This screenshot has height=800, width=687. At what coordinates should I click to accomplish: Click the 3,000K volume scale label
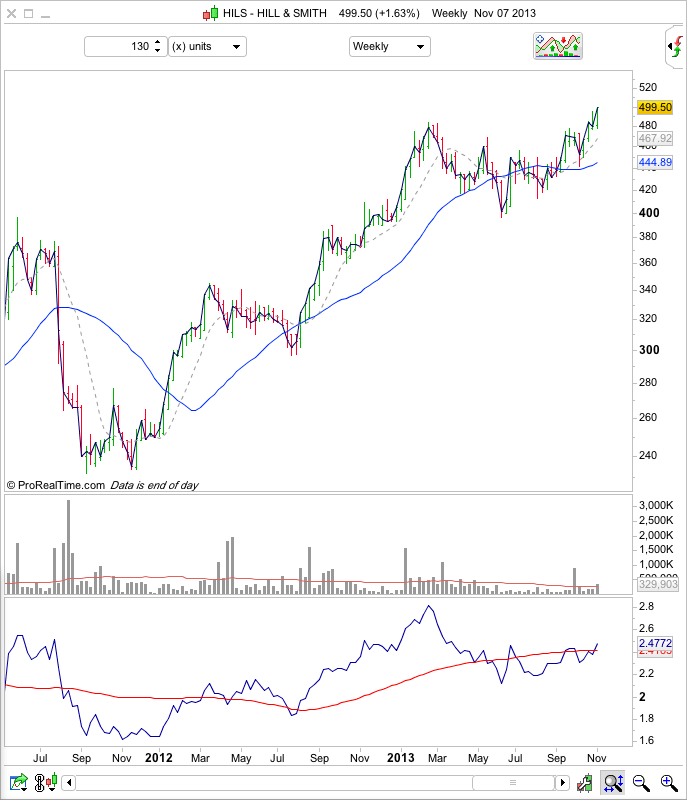(x=656, y=505)
